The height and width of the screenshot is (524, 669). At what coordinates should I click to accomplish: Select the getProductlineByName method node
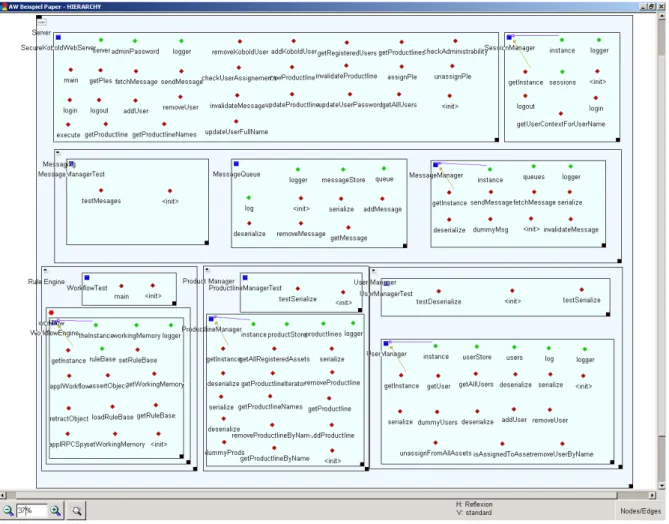[x=274, y=448]
